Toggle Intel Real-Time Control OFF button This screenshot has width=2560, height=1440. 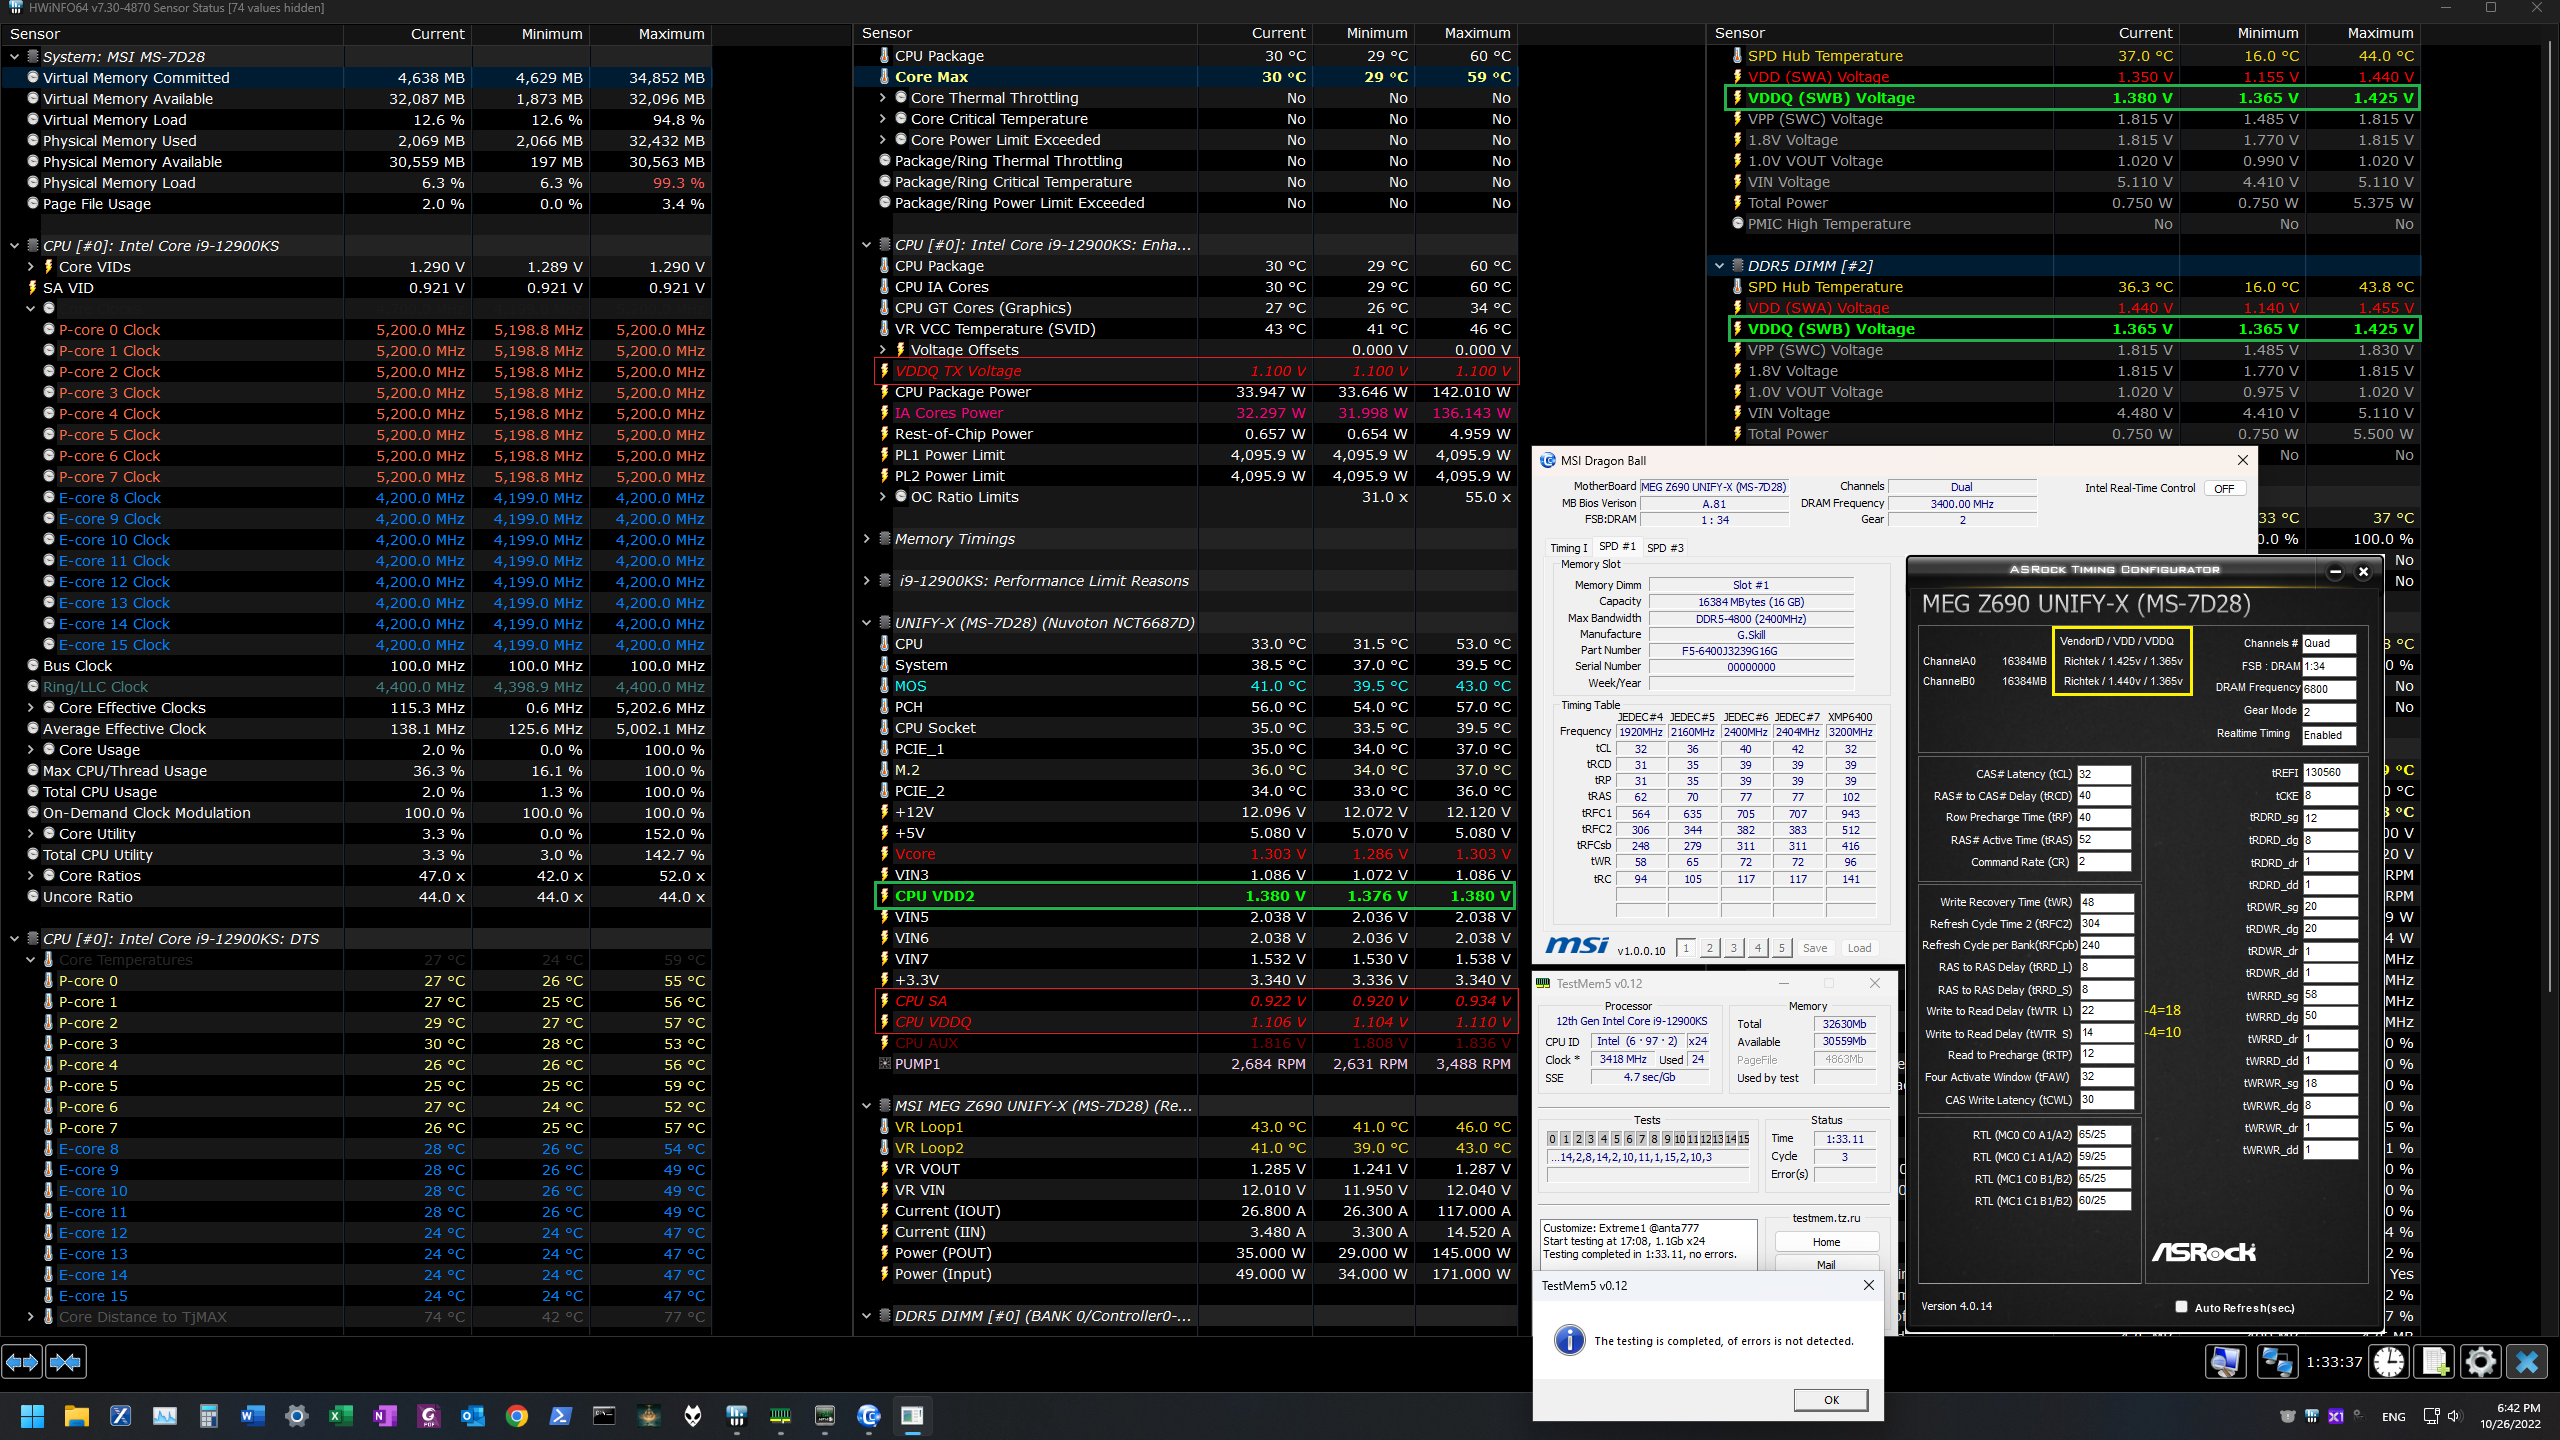[x=2224, y=489]
